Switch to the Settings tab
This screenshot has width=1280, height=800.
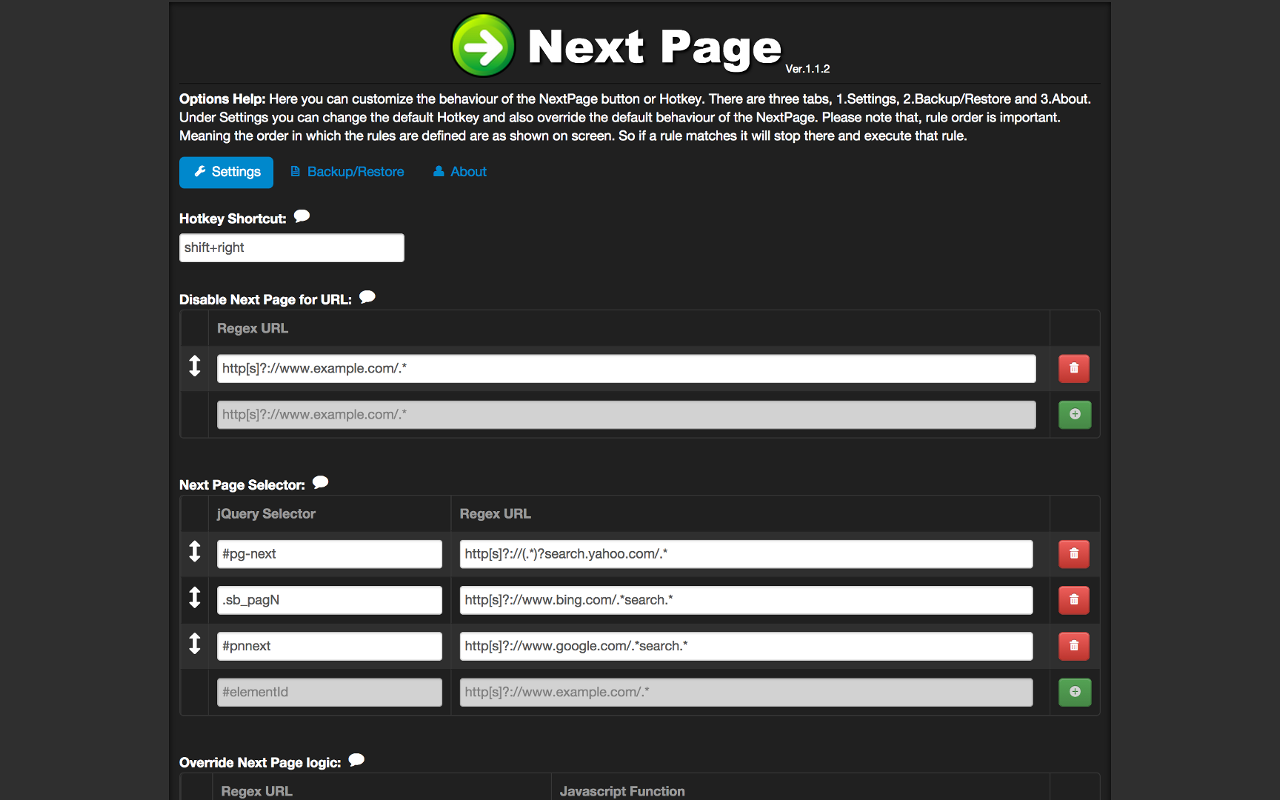pyautogui.click(x=226, y=172)
